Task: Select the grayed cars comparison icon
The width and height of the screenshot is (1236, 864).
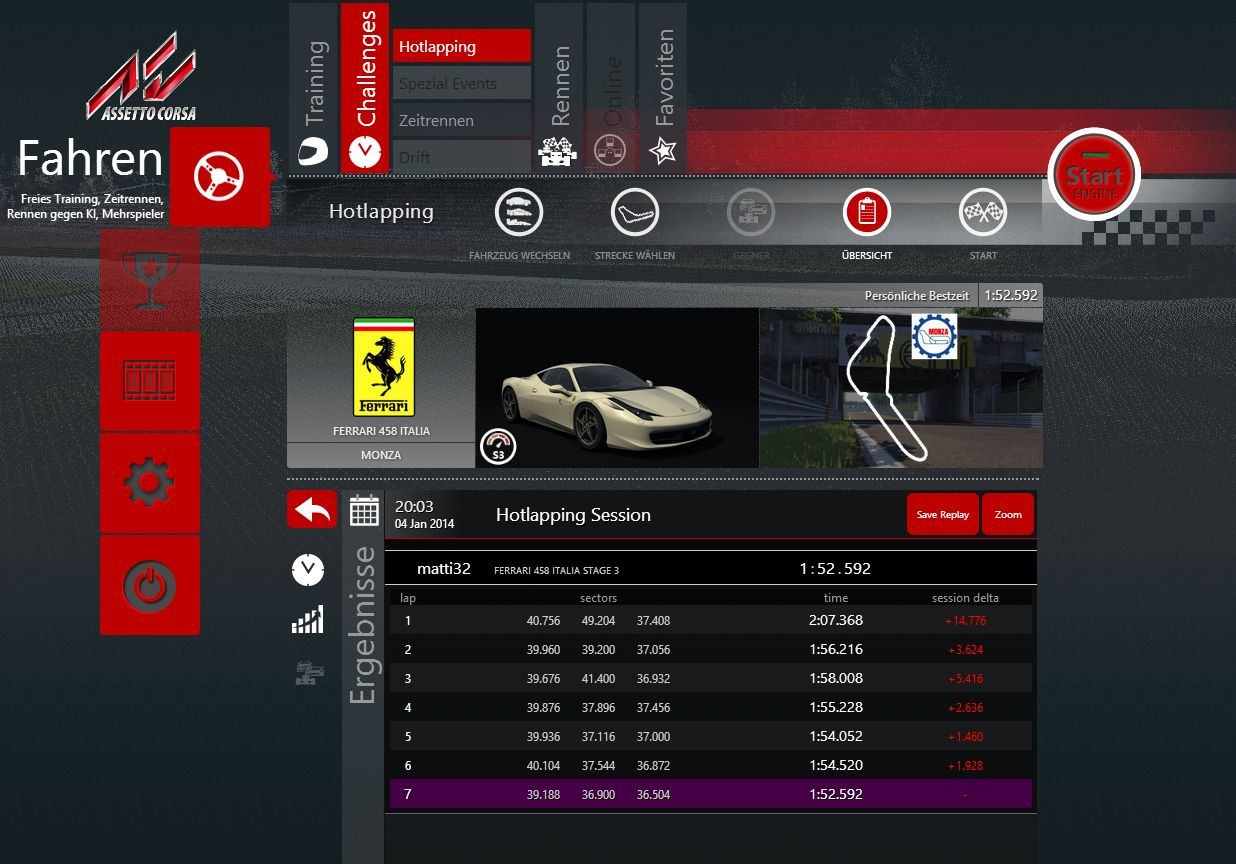Action: 309,671
